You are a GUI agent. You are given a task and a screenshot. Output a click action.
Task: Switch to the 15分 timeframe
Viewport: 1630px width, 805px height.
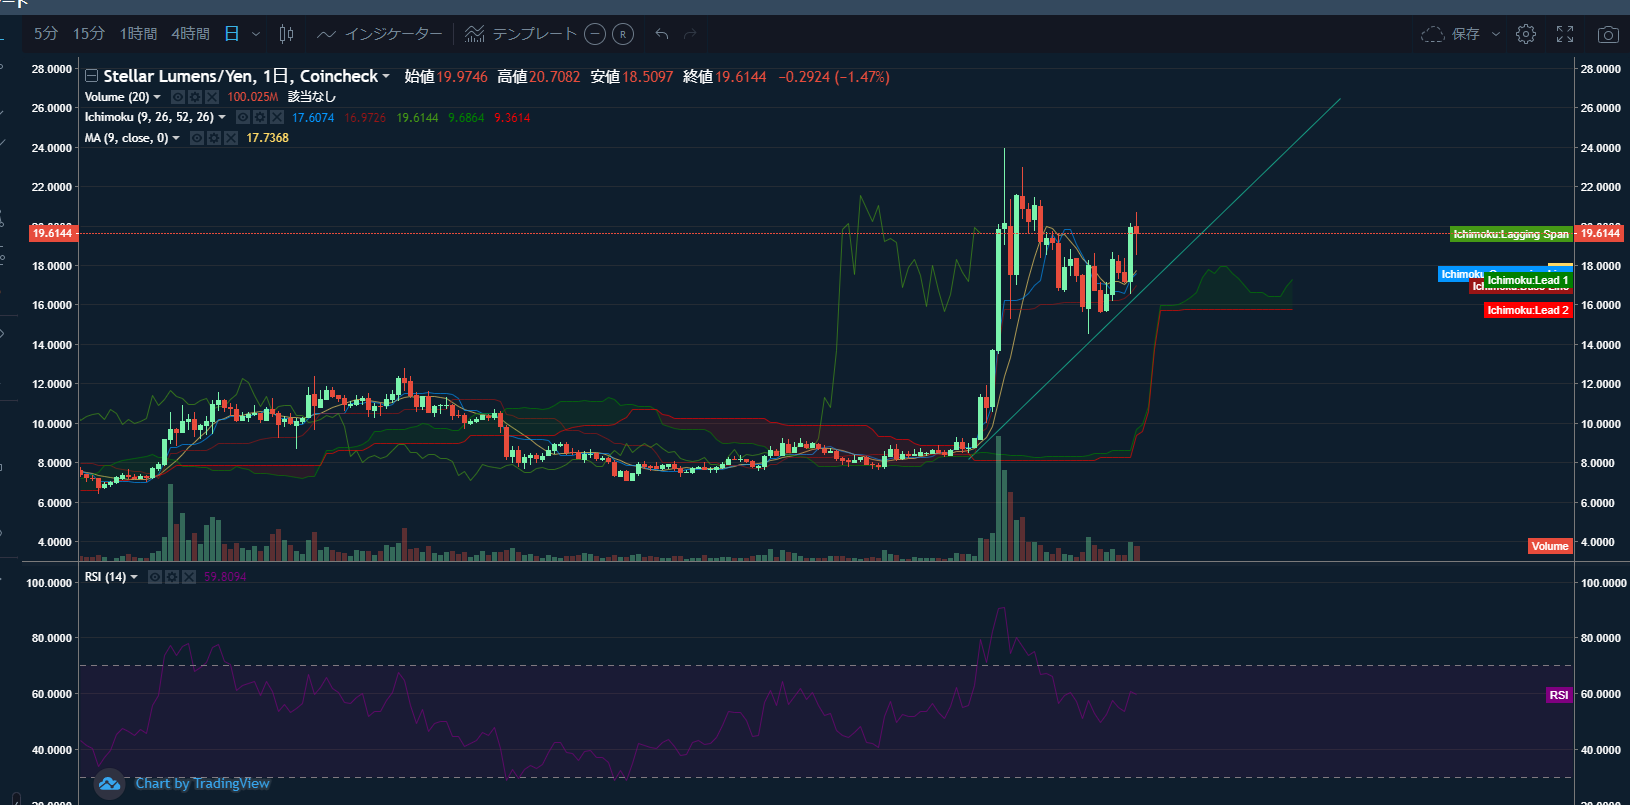89,34
